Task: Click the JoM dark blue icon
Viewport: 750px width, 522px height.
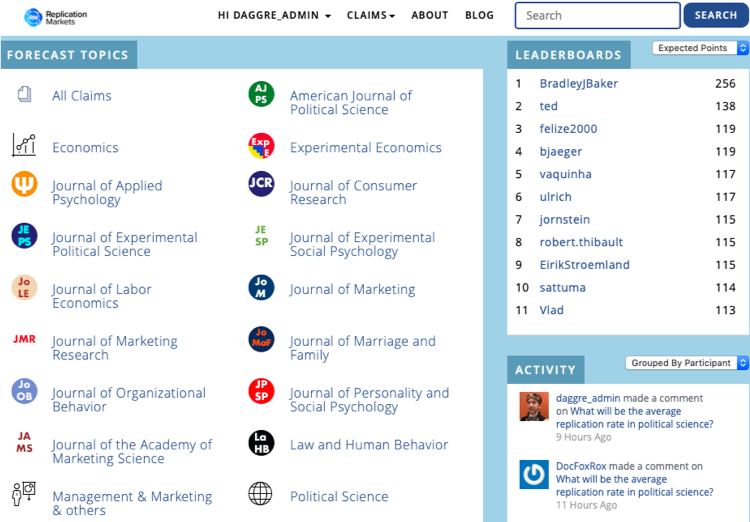Action: (x=261, y=288)
